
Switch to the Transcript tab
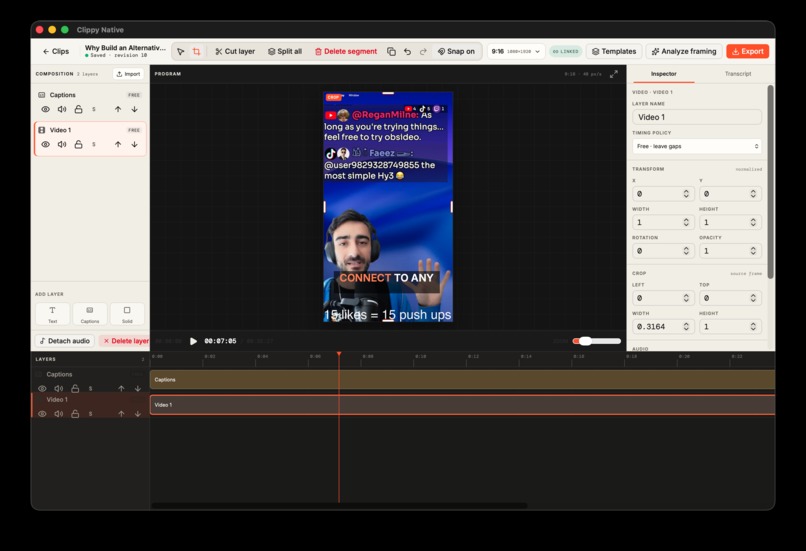click(738, 74)
